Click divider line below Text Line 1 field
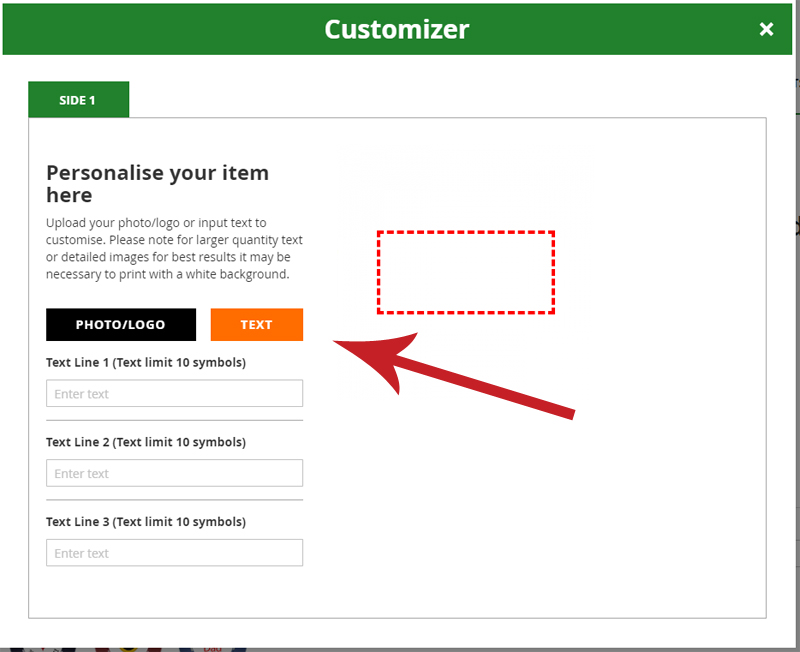 [x=174, y=420]
